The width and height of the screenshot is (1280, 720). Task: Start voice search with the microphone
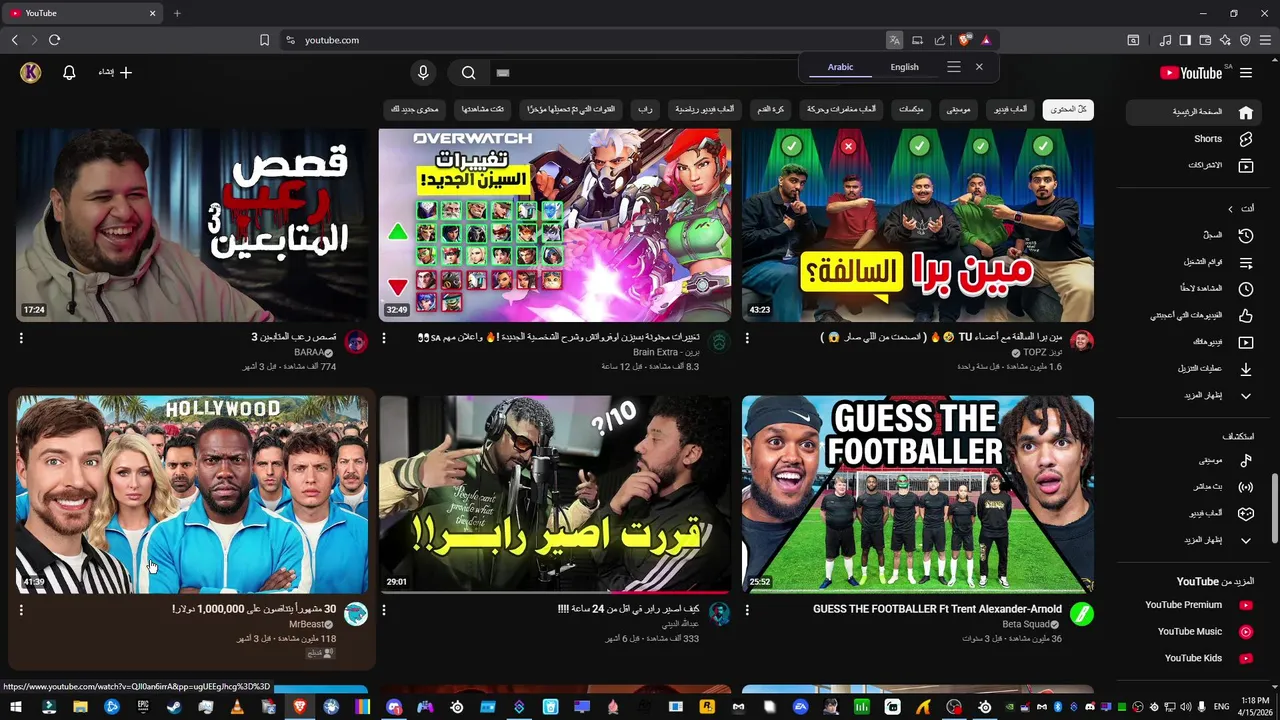tap(423, 73)
